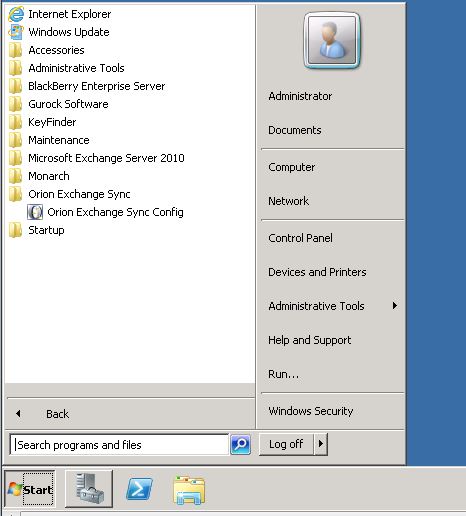This screenshot has width=466, height=516.
Task: Click the Log off button
Action: (286, 444)
